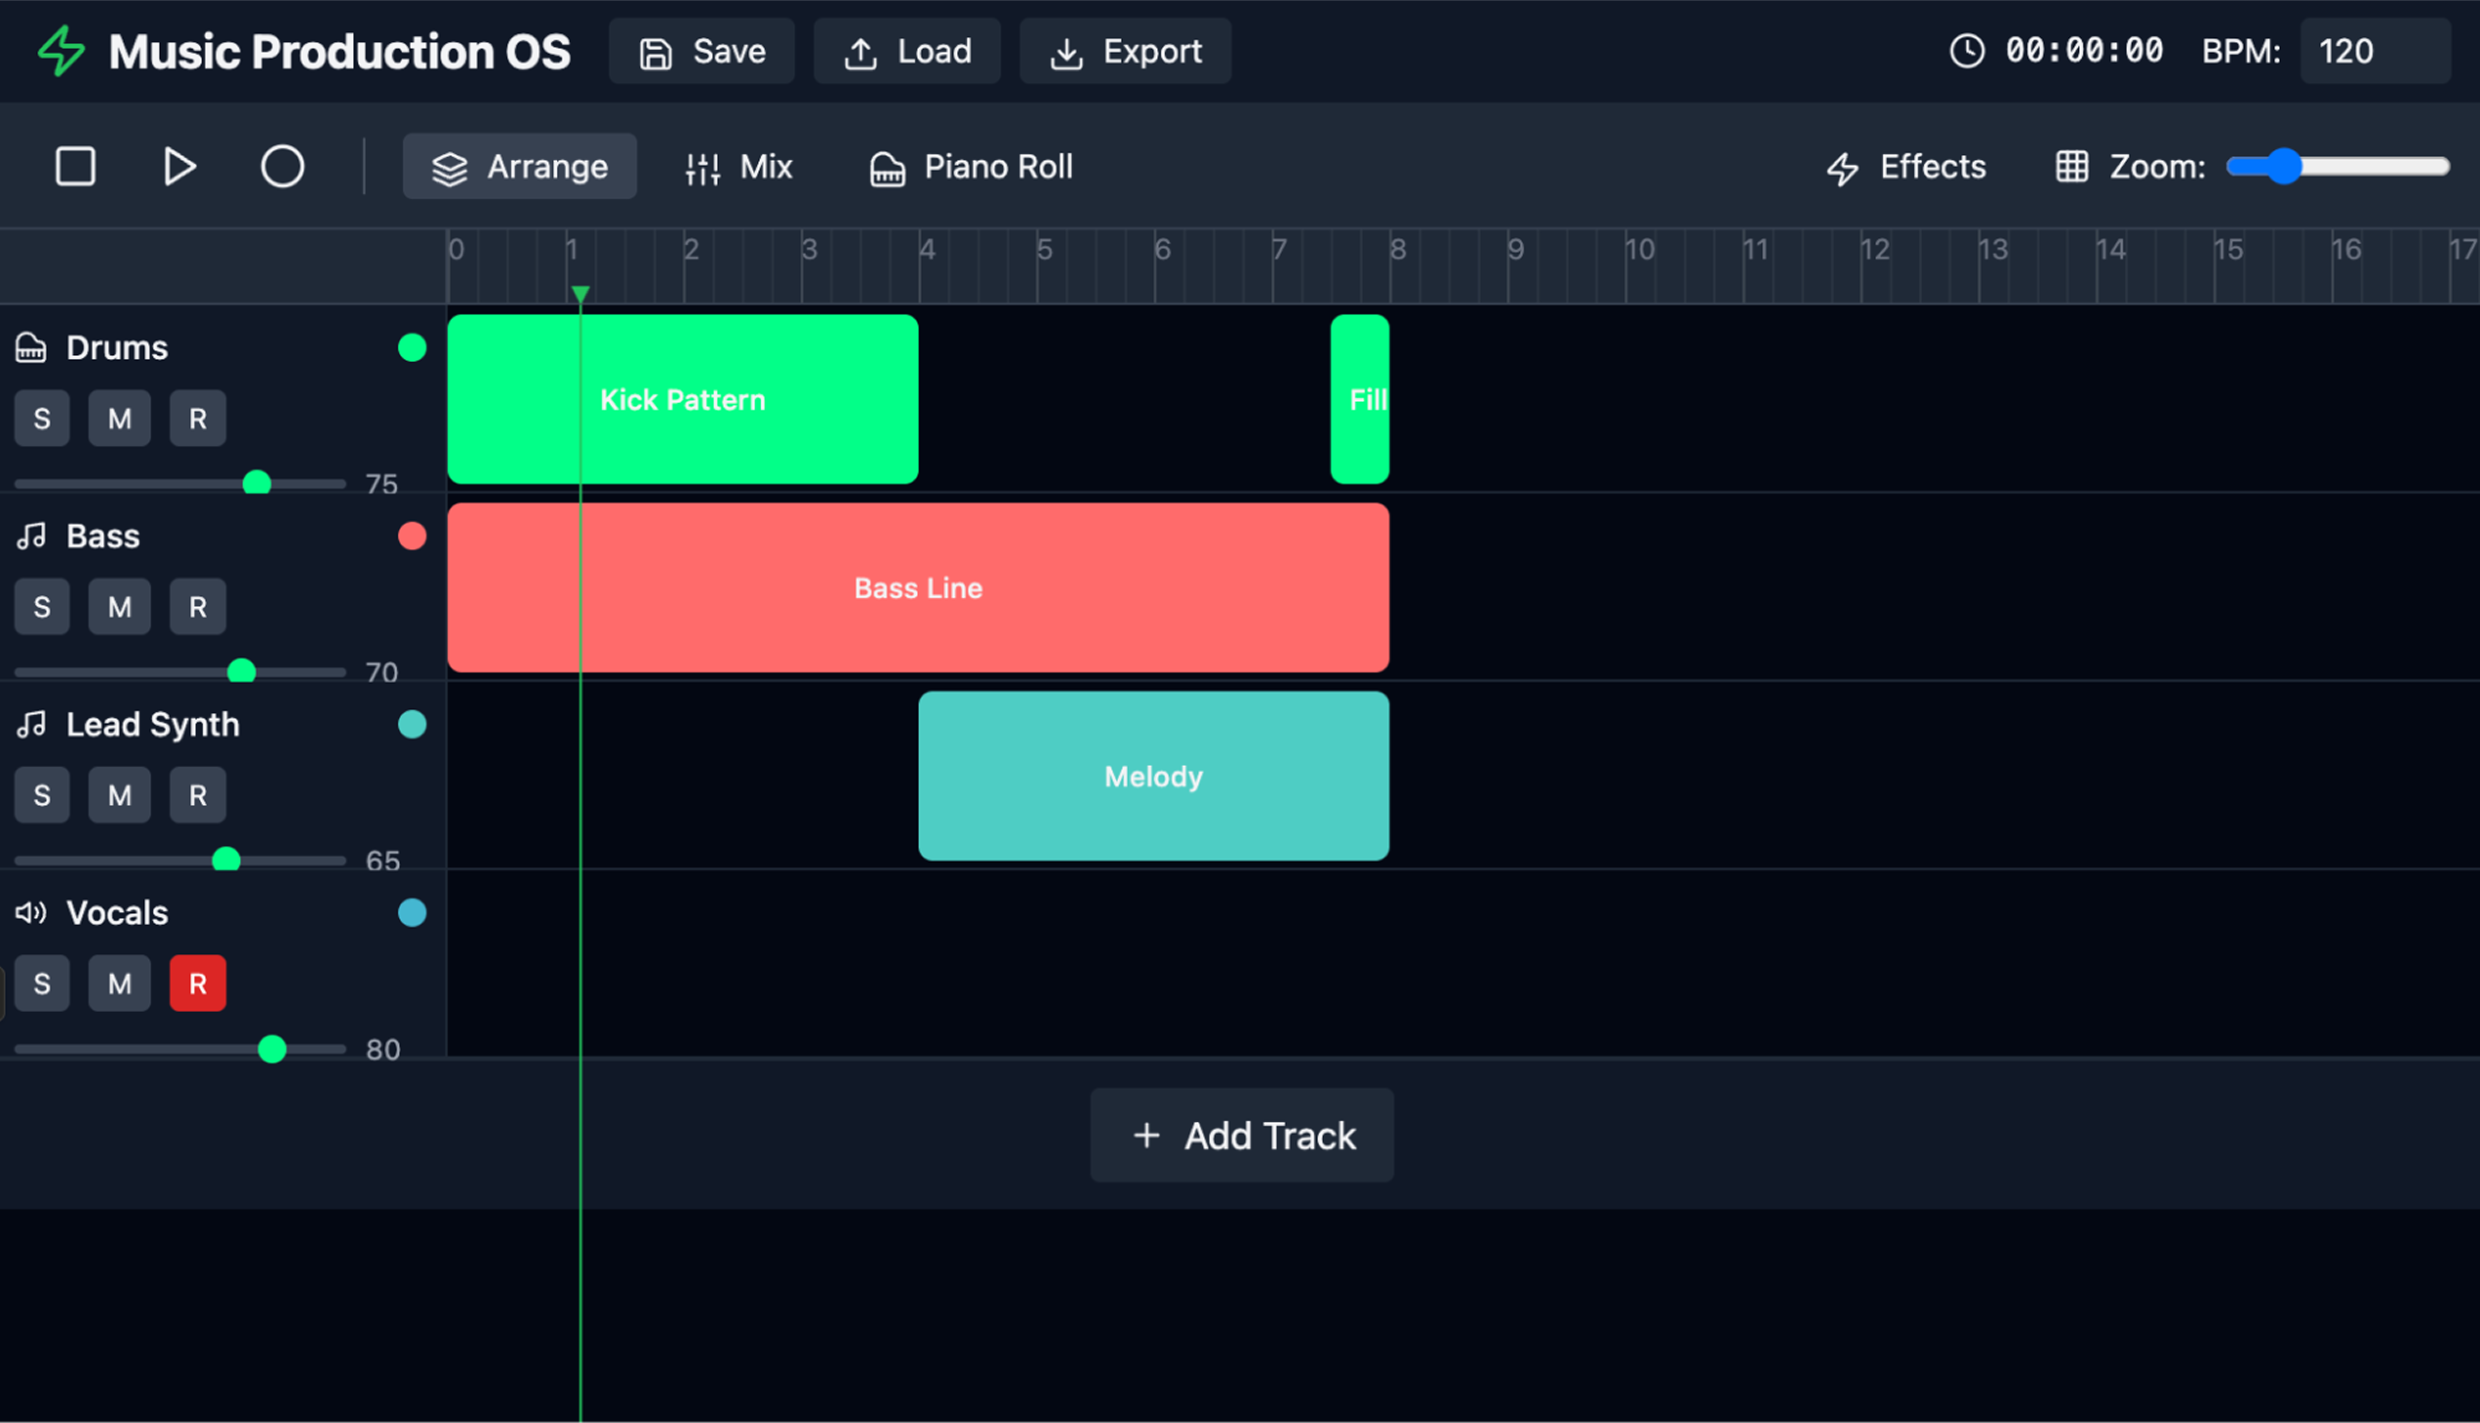2480x1423 pixels.
Task: Click the Drums track status indicator dot
Action: pyautogui.click(x=411, y=347)
